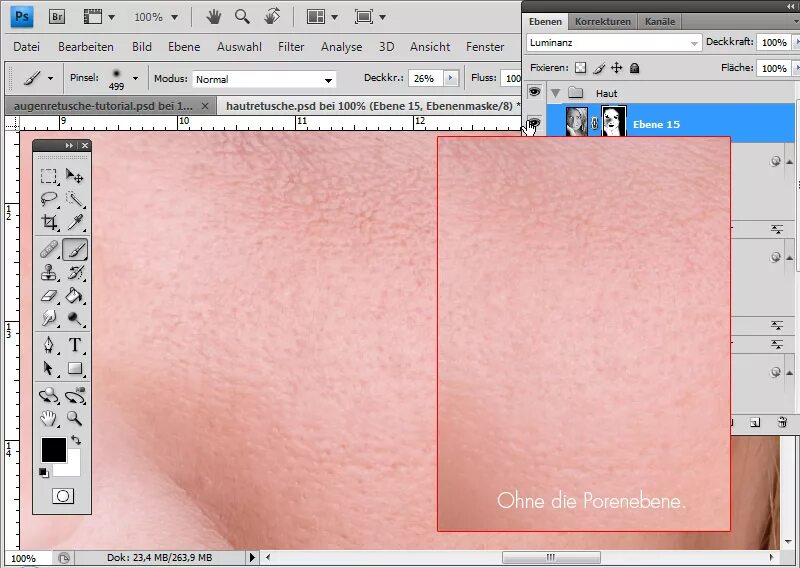Viewport: 800px width, 568px height.
Task: Click the Zoom magnifier in application bar
Action: 242,17
